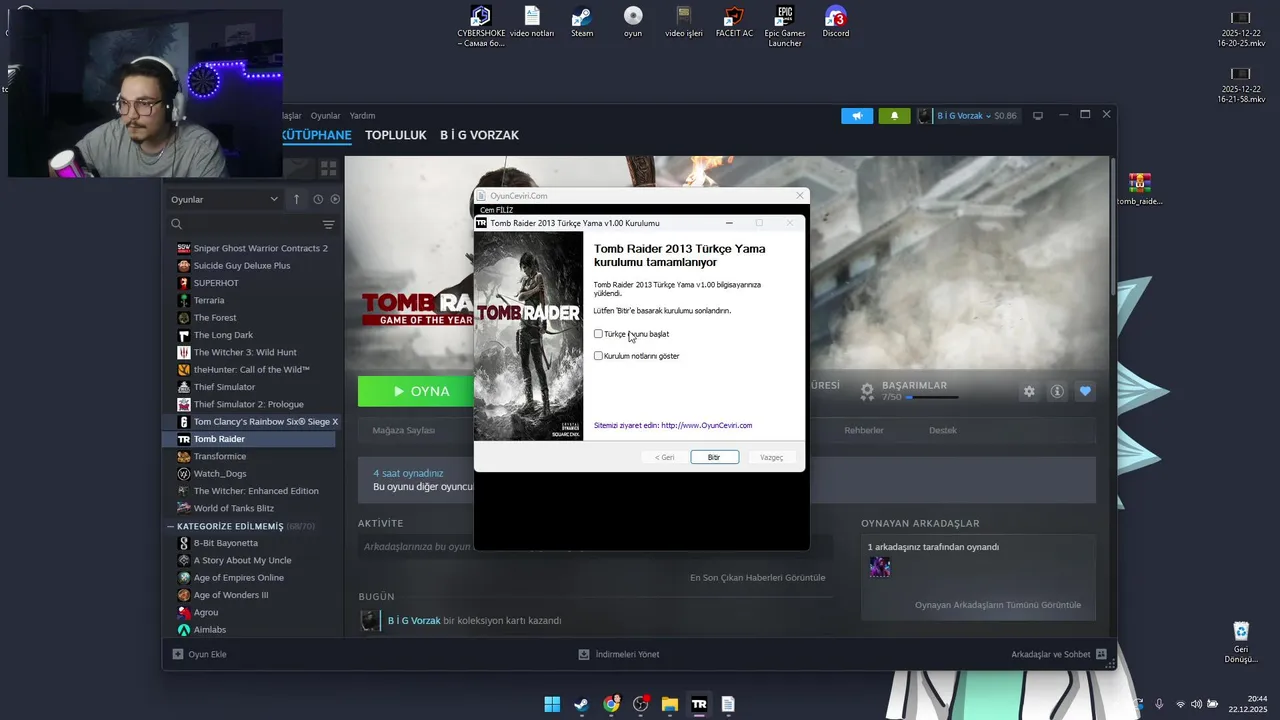Screen dimensions: 1280x720
Task: Open the www.OyunCeviri.com link
Action: coord(706,425)
